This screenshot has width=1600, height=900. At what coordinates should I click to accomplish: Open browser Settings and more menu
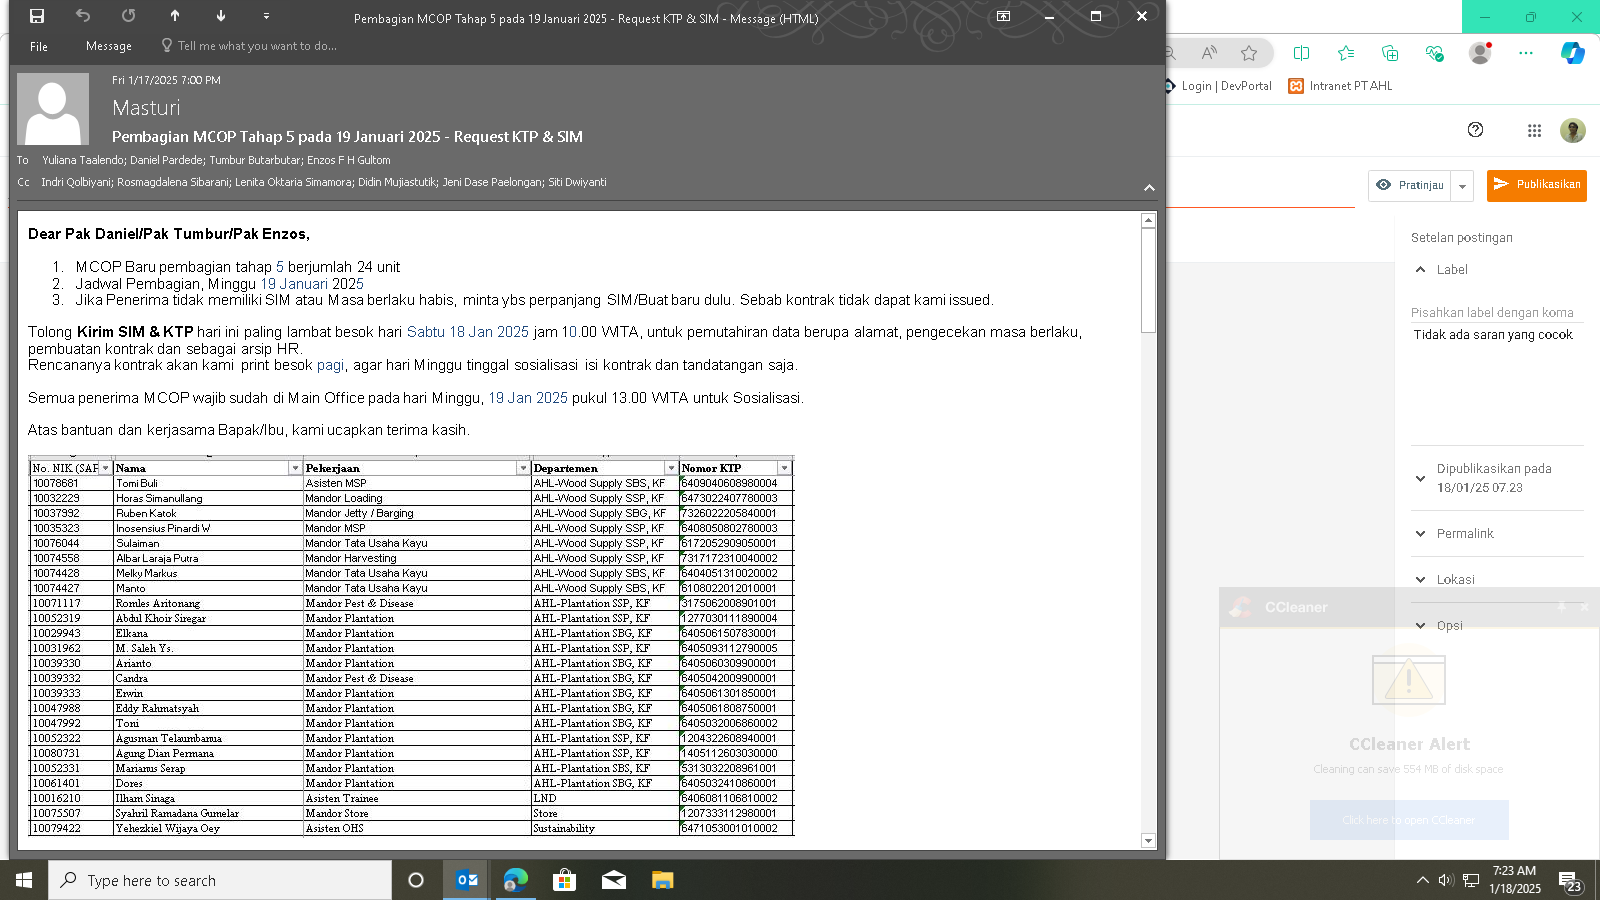(x=1526, y=53)
